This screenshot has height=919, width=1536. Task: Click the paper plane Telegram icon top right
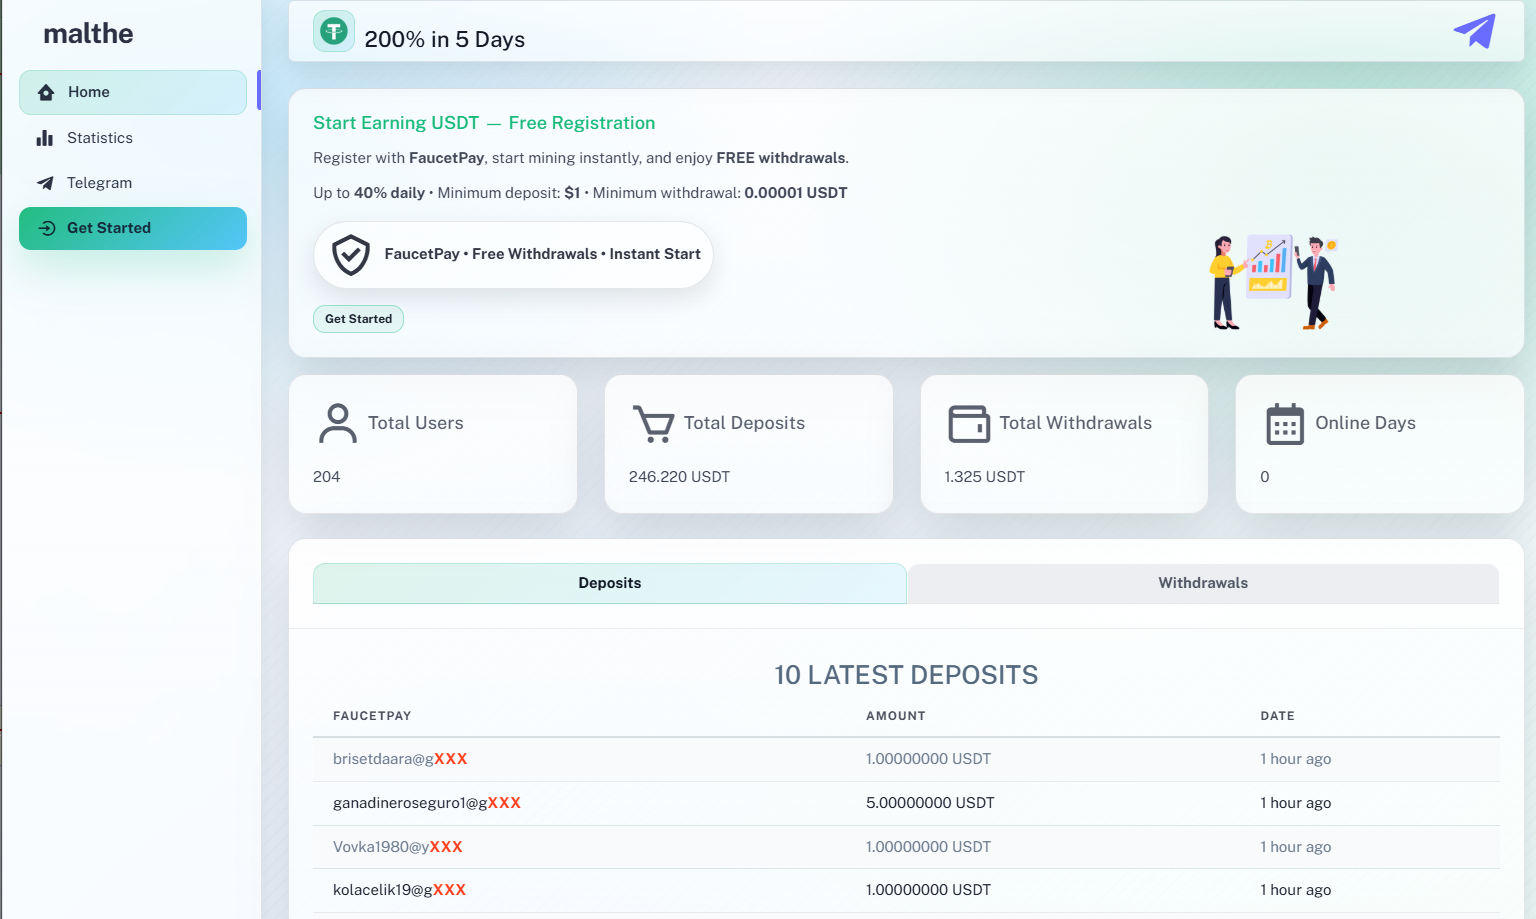click(1474, 31)
